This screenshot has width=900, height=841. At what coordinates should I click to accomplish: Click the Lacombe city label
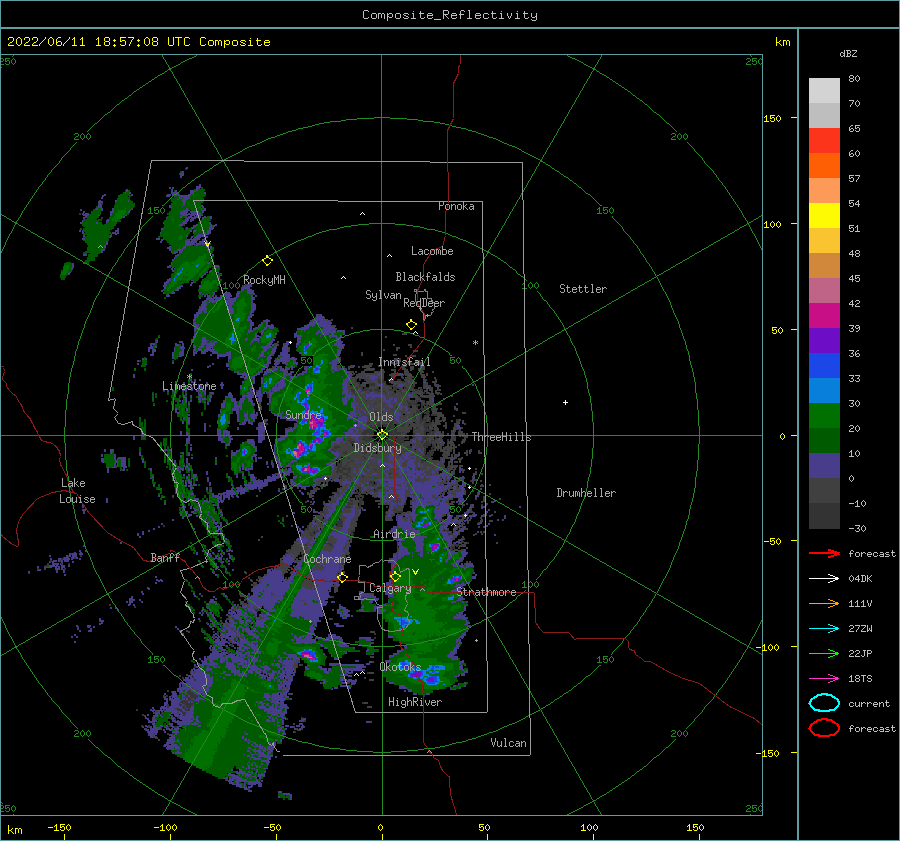[432, 251]
